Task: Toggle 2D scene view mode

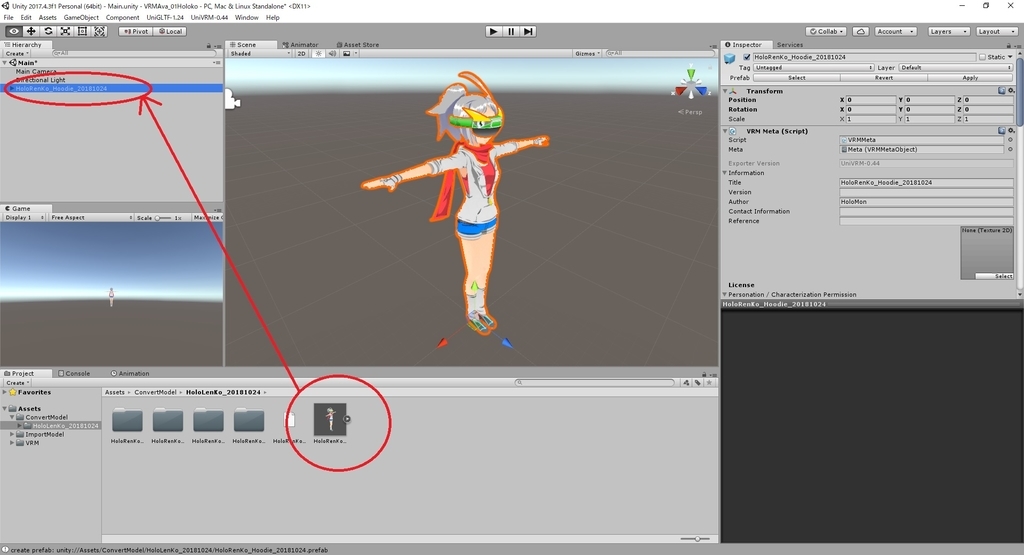Action: coord(302,54)
